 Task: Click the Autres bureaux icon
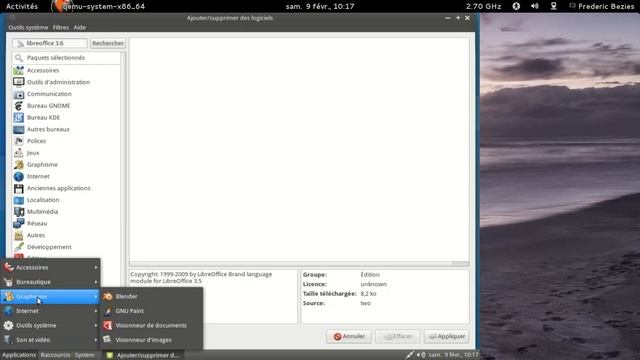[x=18, y=129]
